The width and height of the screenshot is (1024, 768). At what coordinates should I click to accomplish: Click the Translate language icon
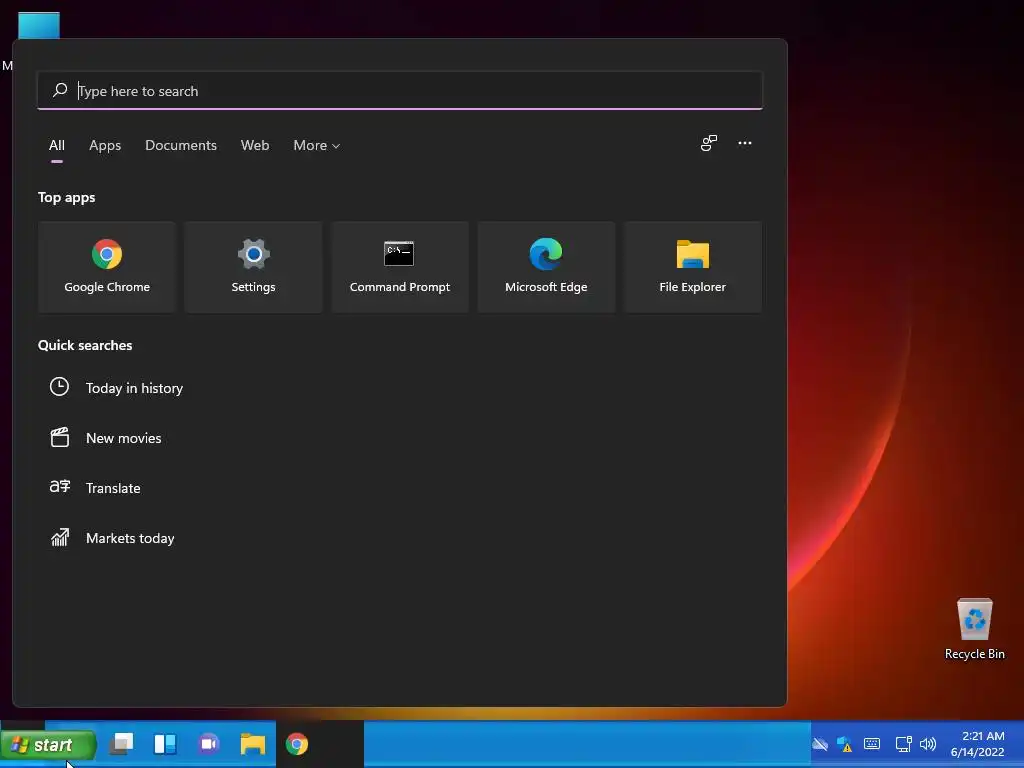[x=59, y=487]
